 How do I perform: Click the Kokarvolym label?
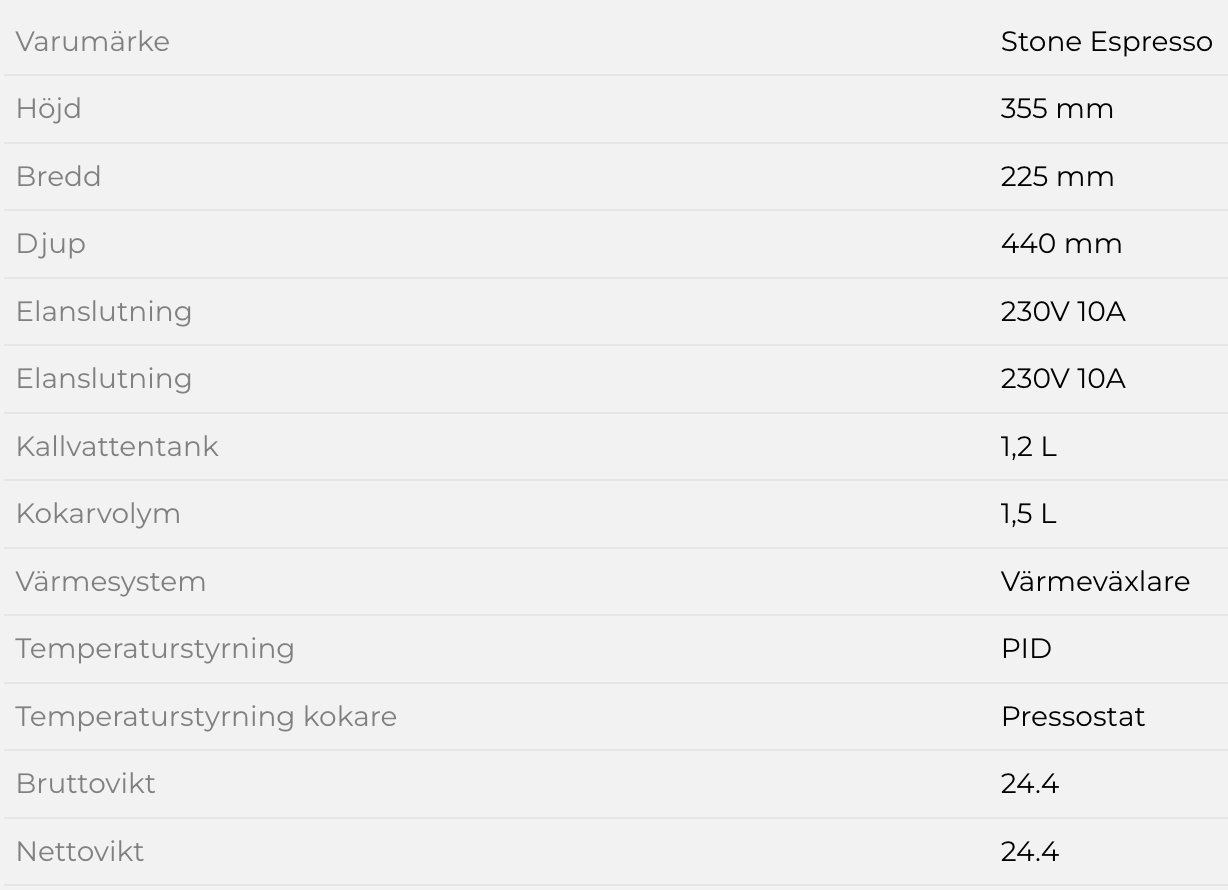click(98, 514)
